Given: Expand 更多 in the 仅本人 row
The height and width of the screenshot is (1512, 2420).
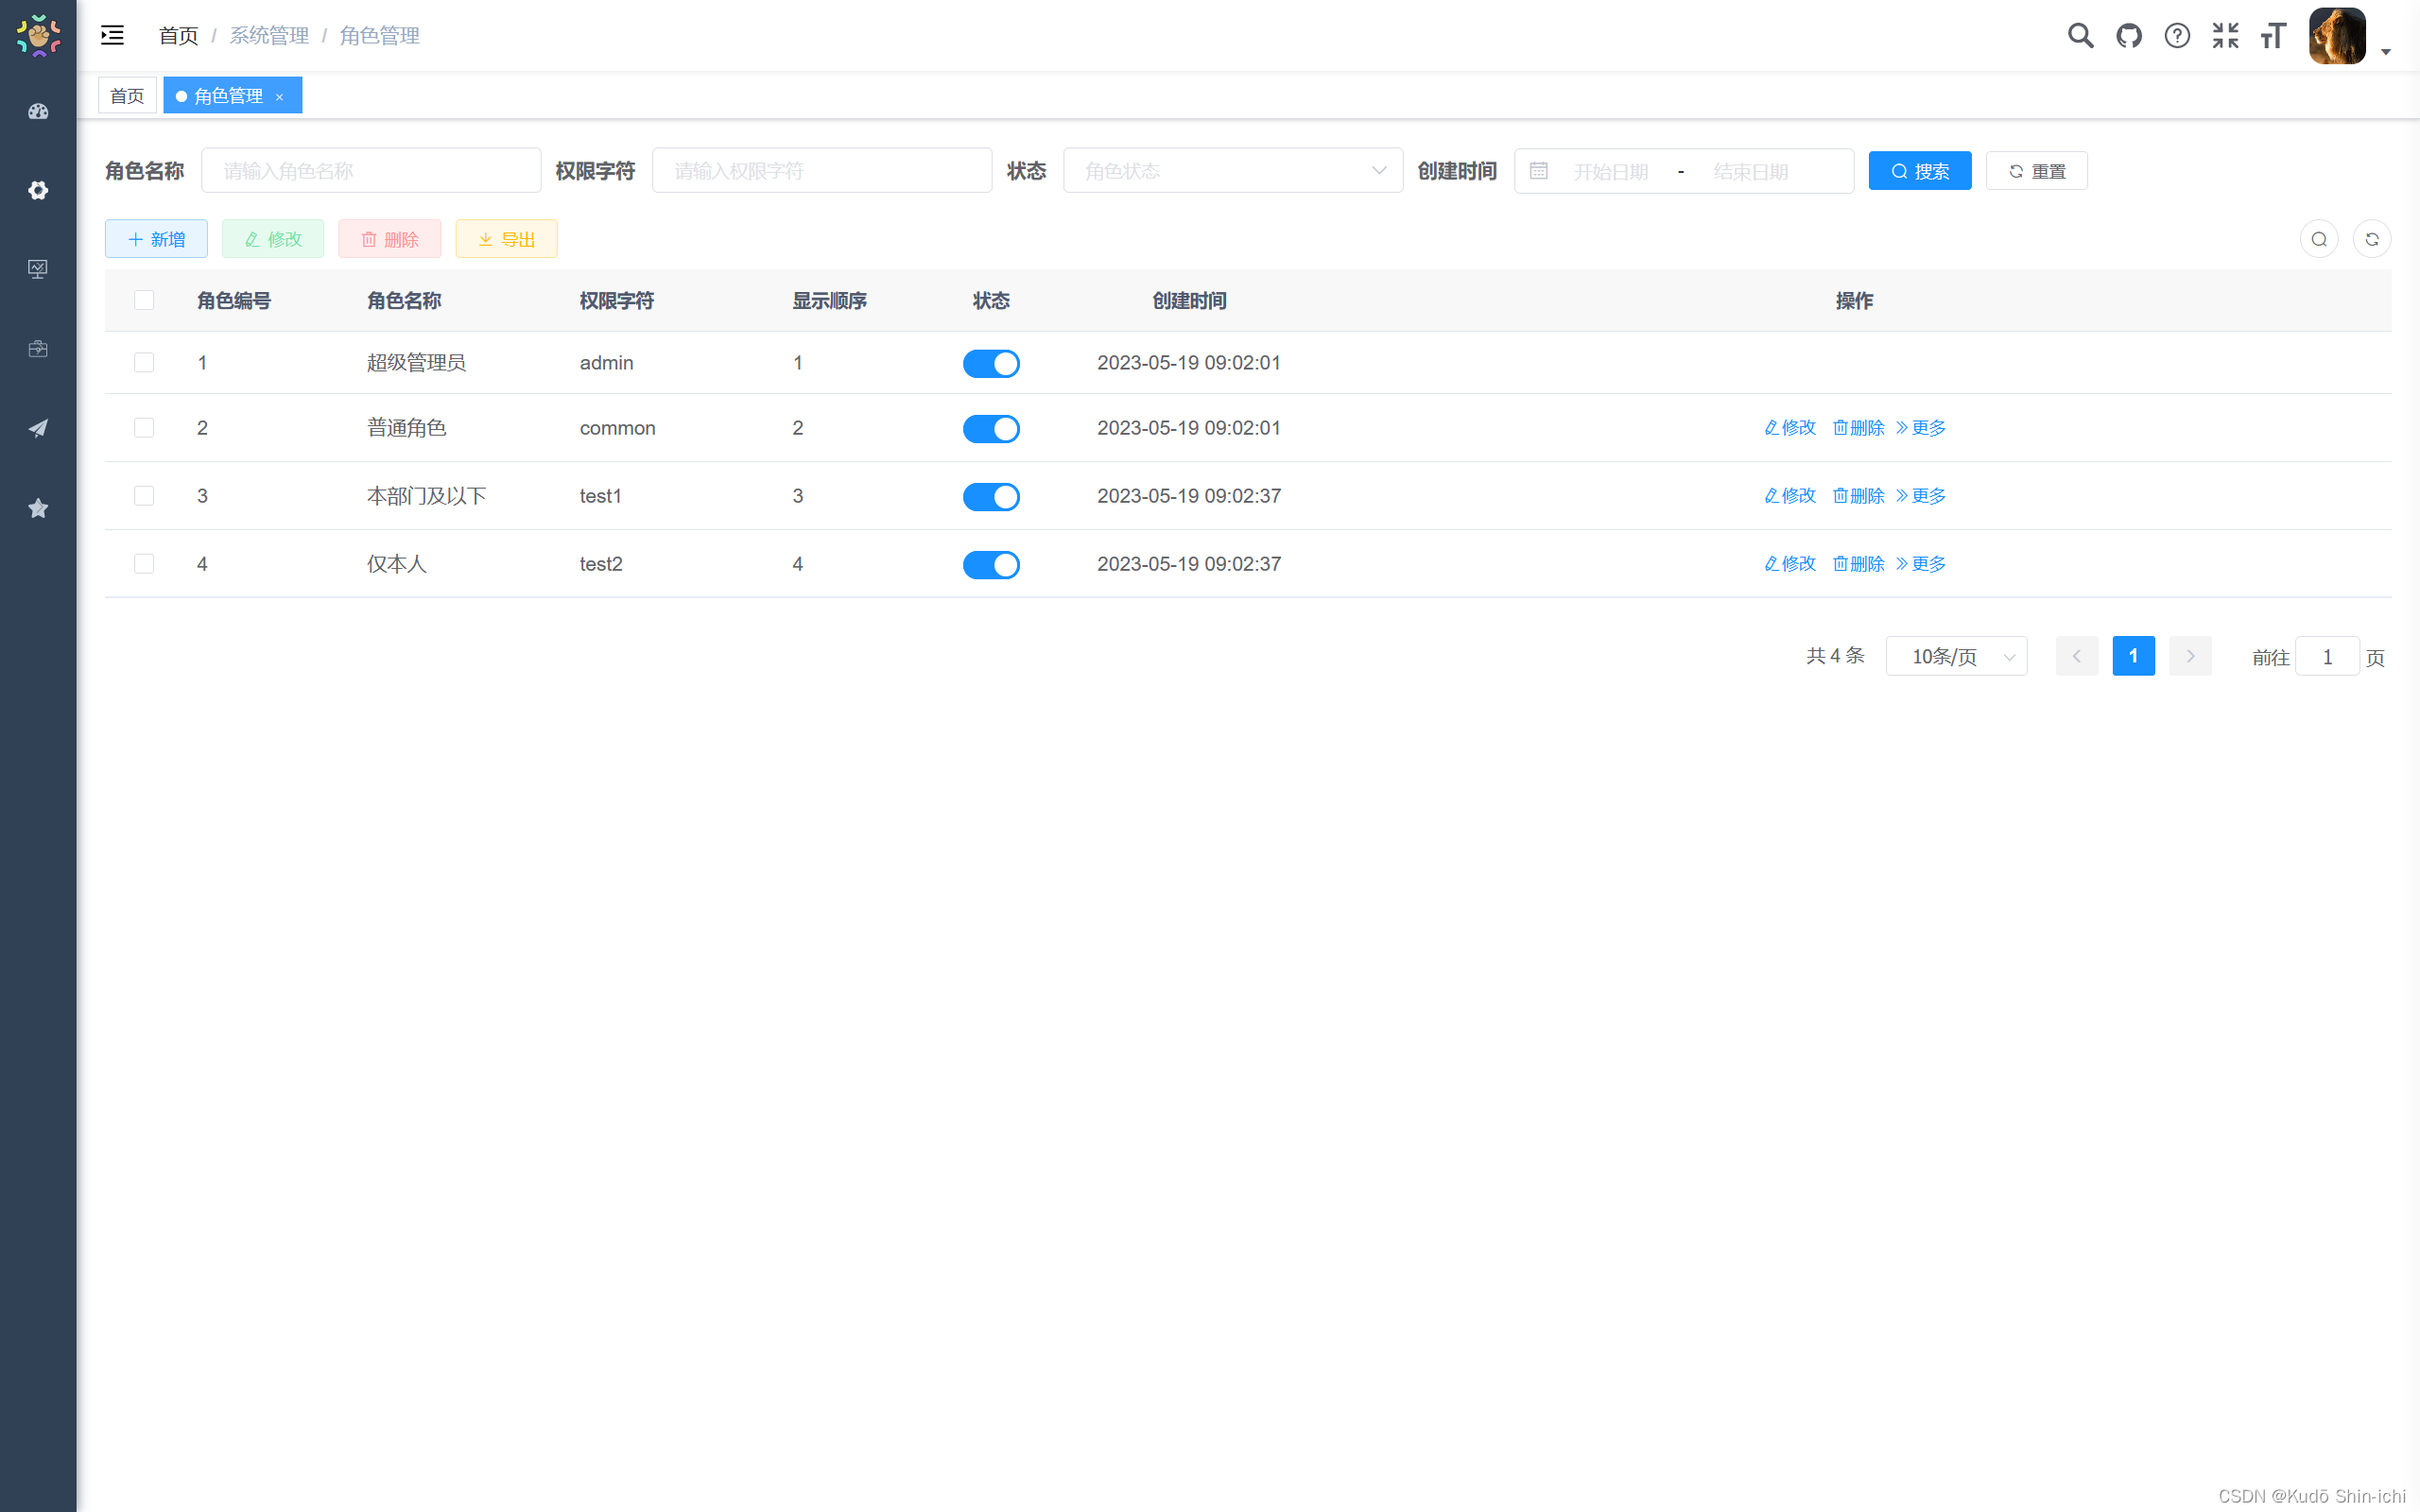Looking at the screenshot, I should [x=1921, y=564].
